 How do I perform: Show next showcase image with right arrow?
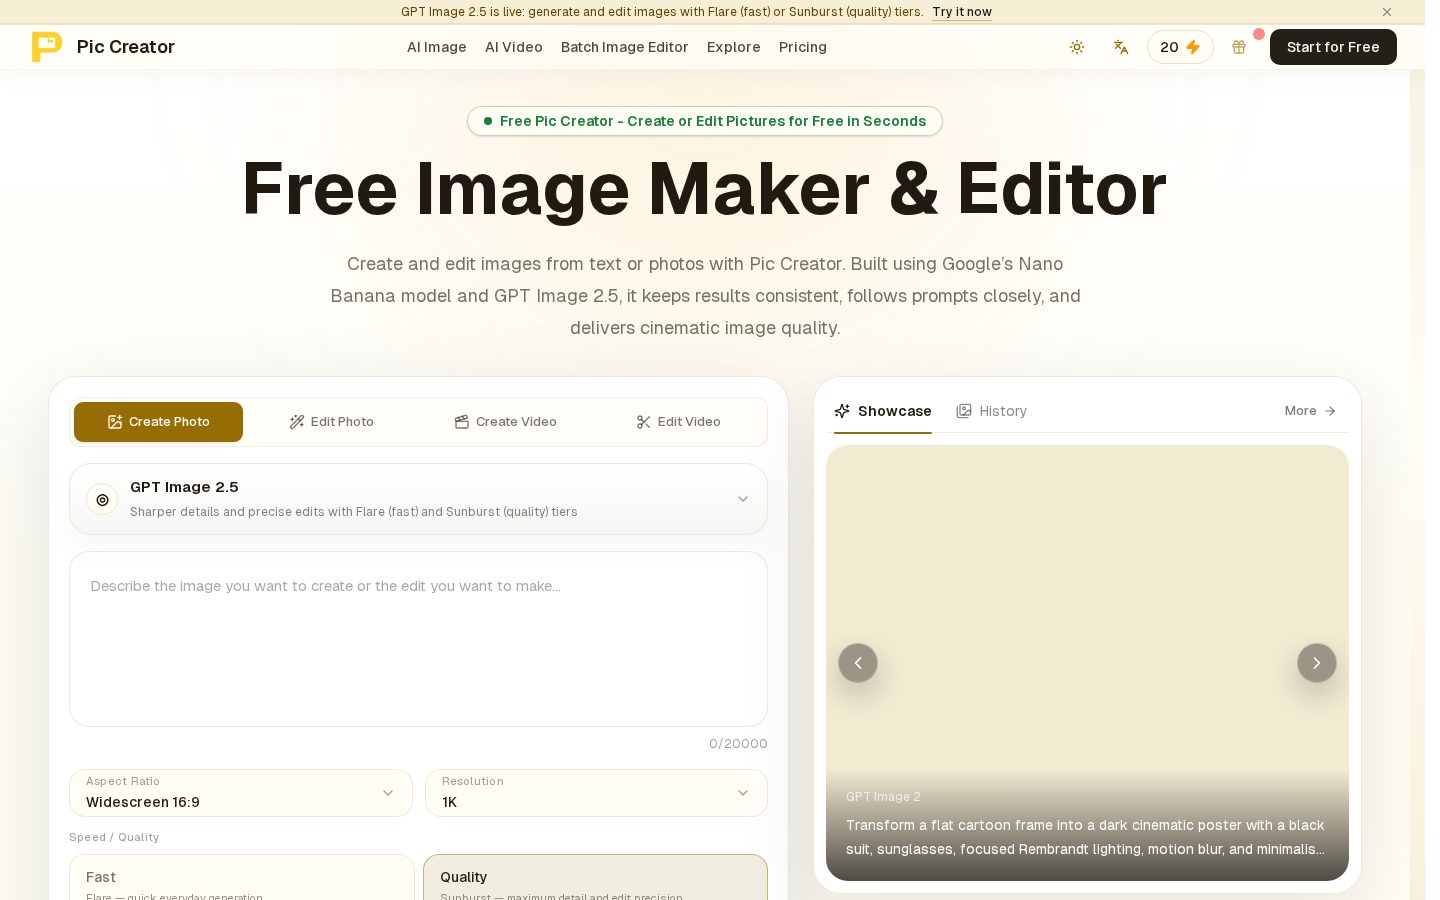(1317, 663)
